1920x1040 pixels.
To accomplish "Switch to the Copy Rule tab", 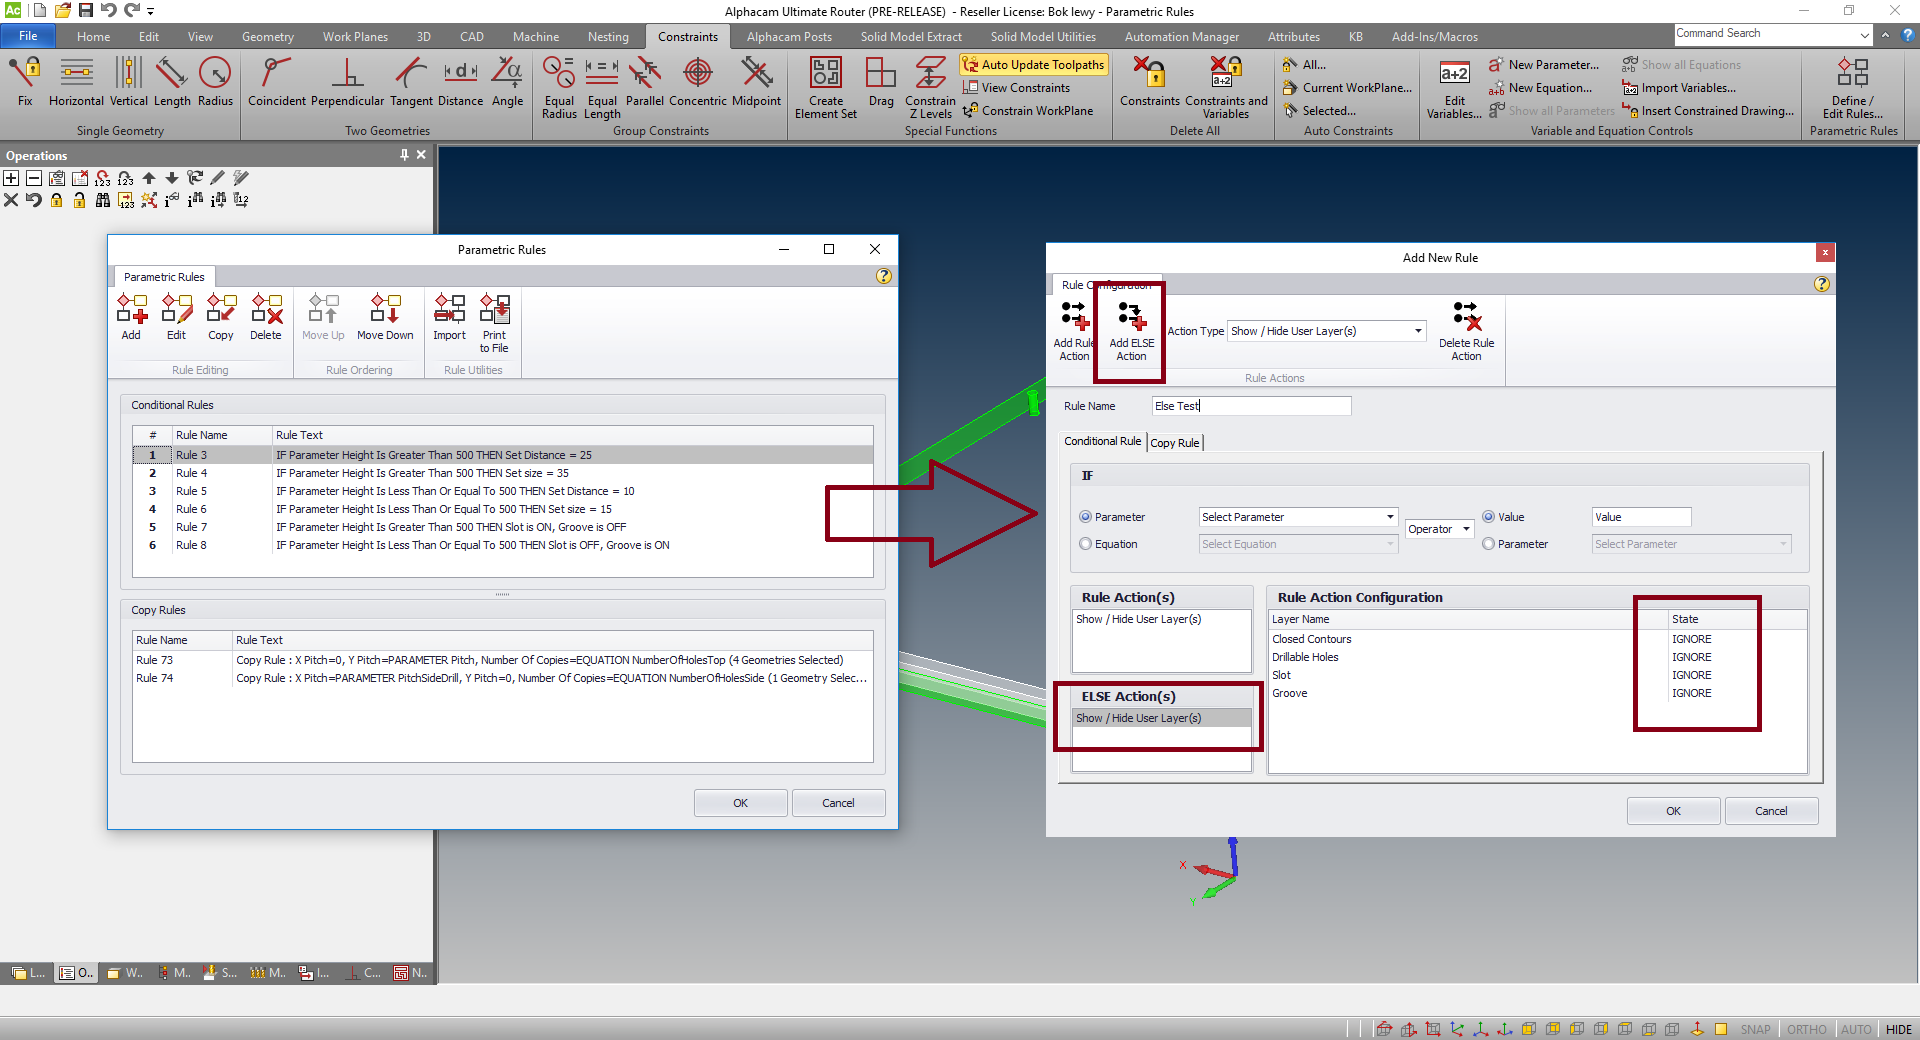I will tap(1174, 443).
